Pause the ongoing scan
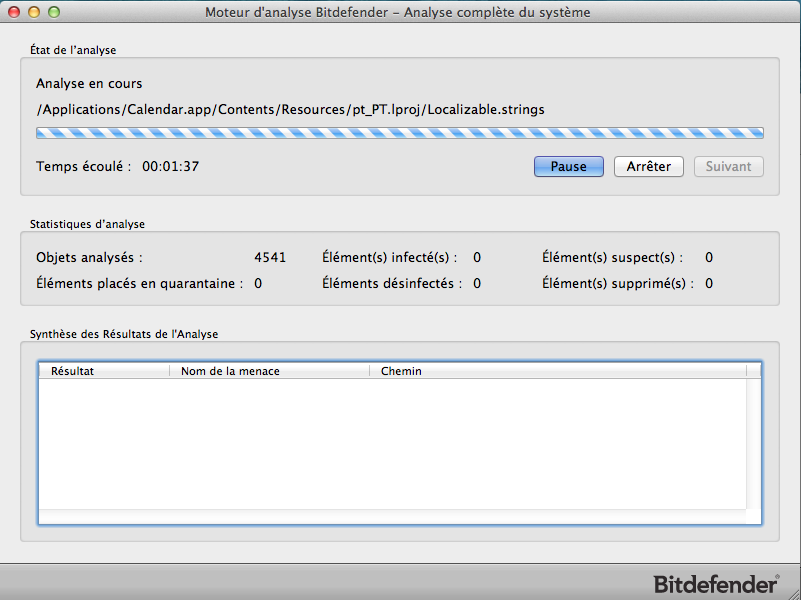Screen dimensions: 801x600 click(x=569, y=166)
